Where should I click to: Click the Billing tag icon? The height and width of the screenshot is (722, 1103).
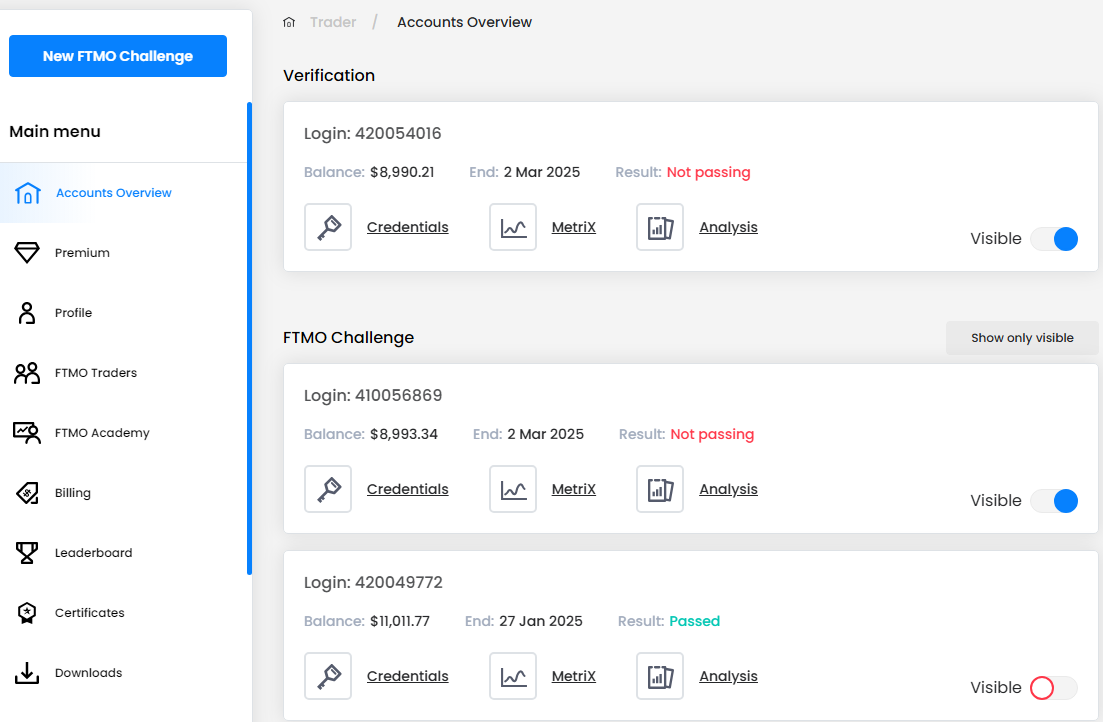click(x=27, y=493)
